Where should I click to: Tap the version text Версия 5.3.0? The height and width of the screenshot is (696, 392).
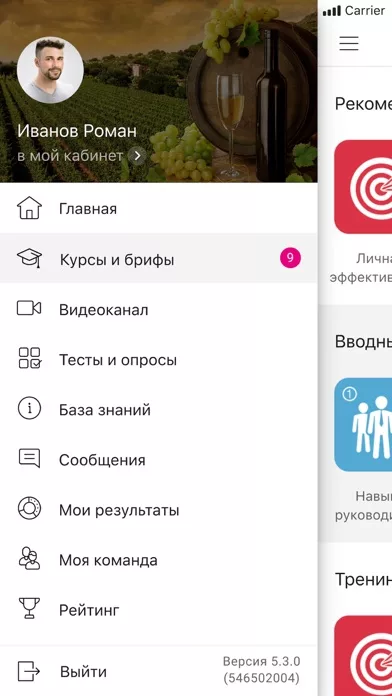pos(261,661)
